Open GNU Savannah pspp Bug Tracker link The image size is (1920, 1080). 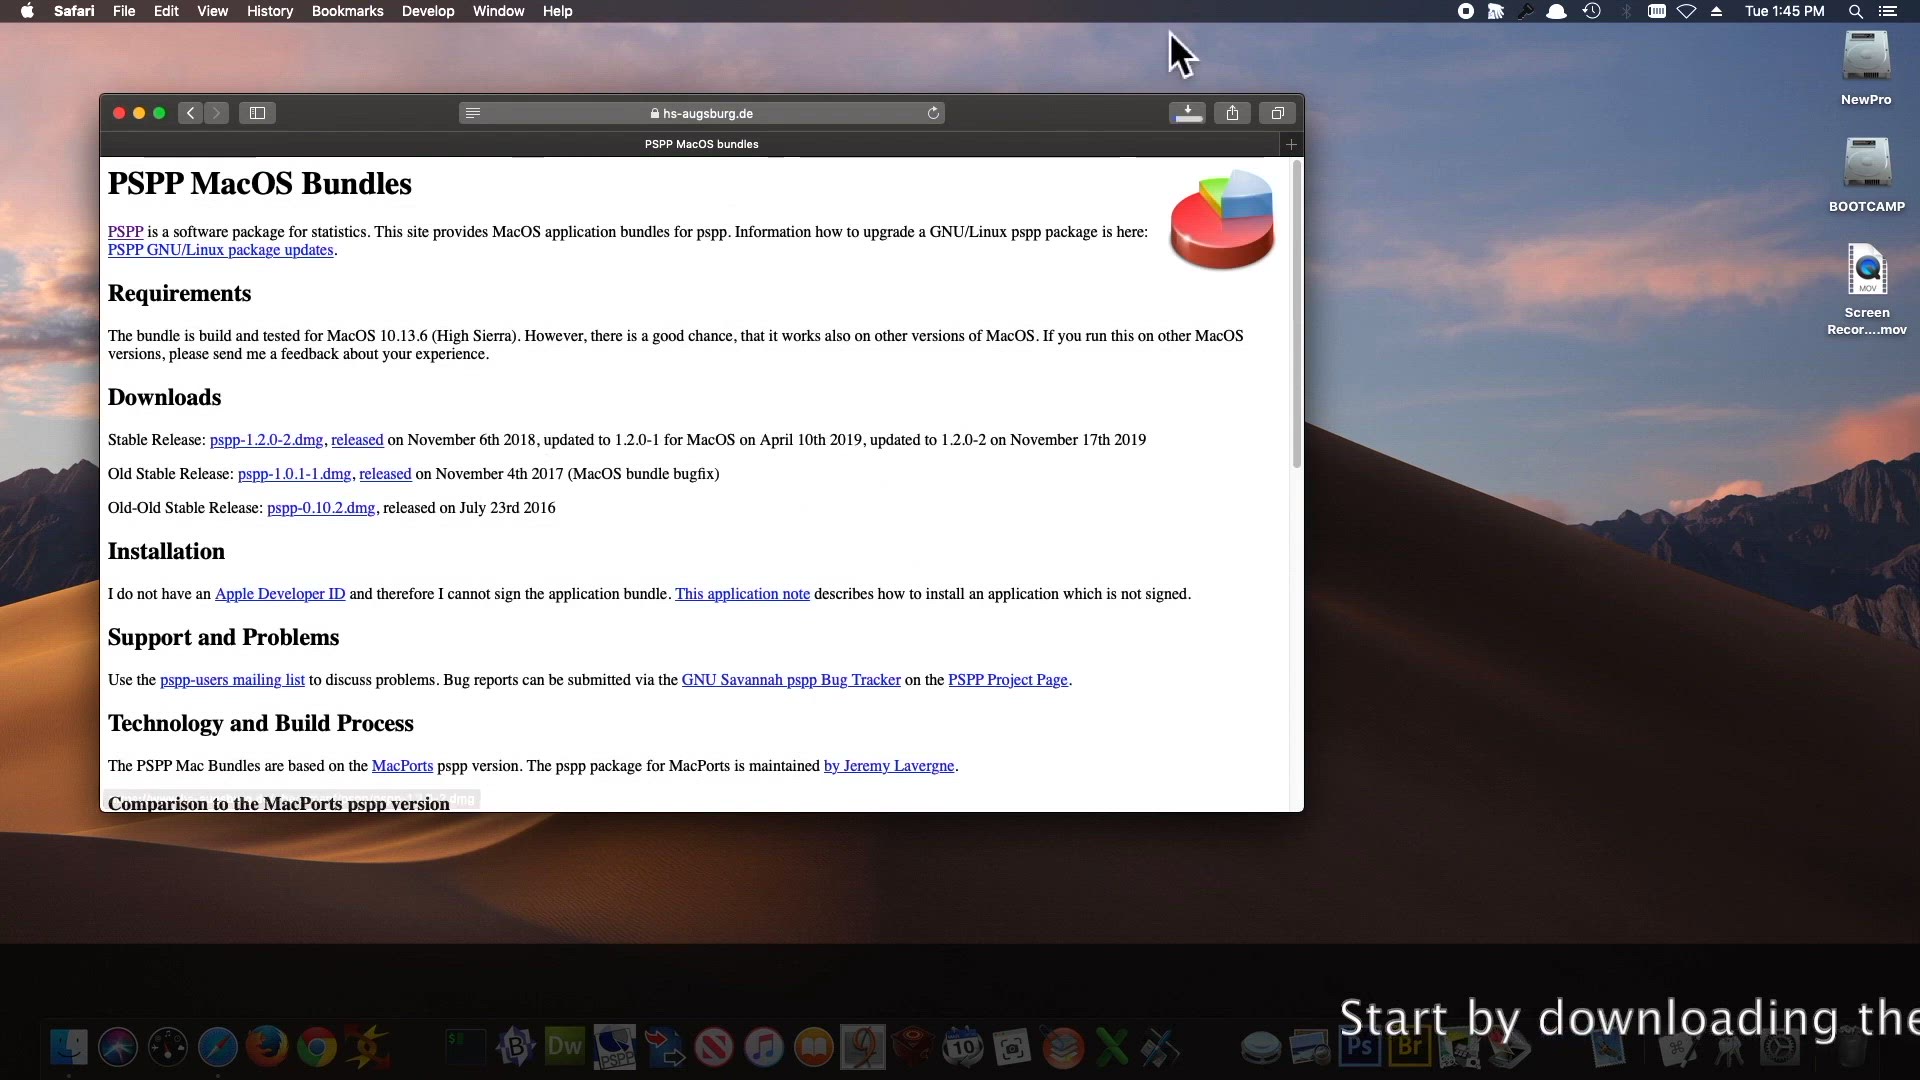pyautogui.click(x=791, y=680)
